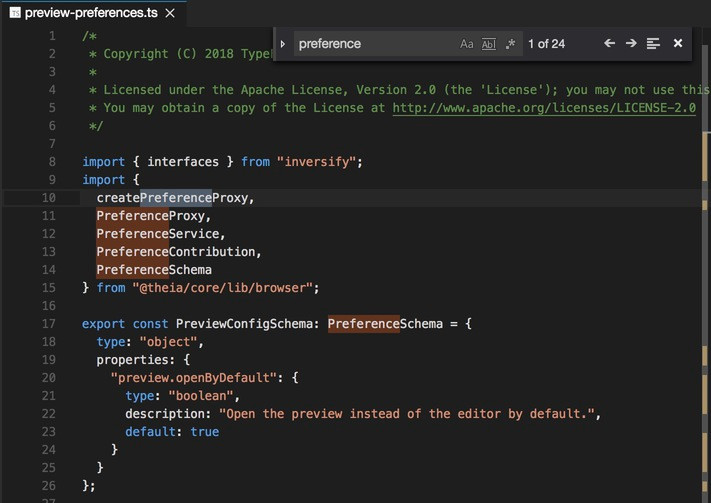Go to previous match arrow
Viewport: 711px width, 503px height.
(x=609, y=43)
